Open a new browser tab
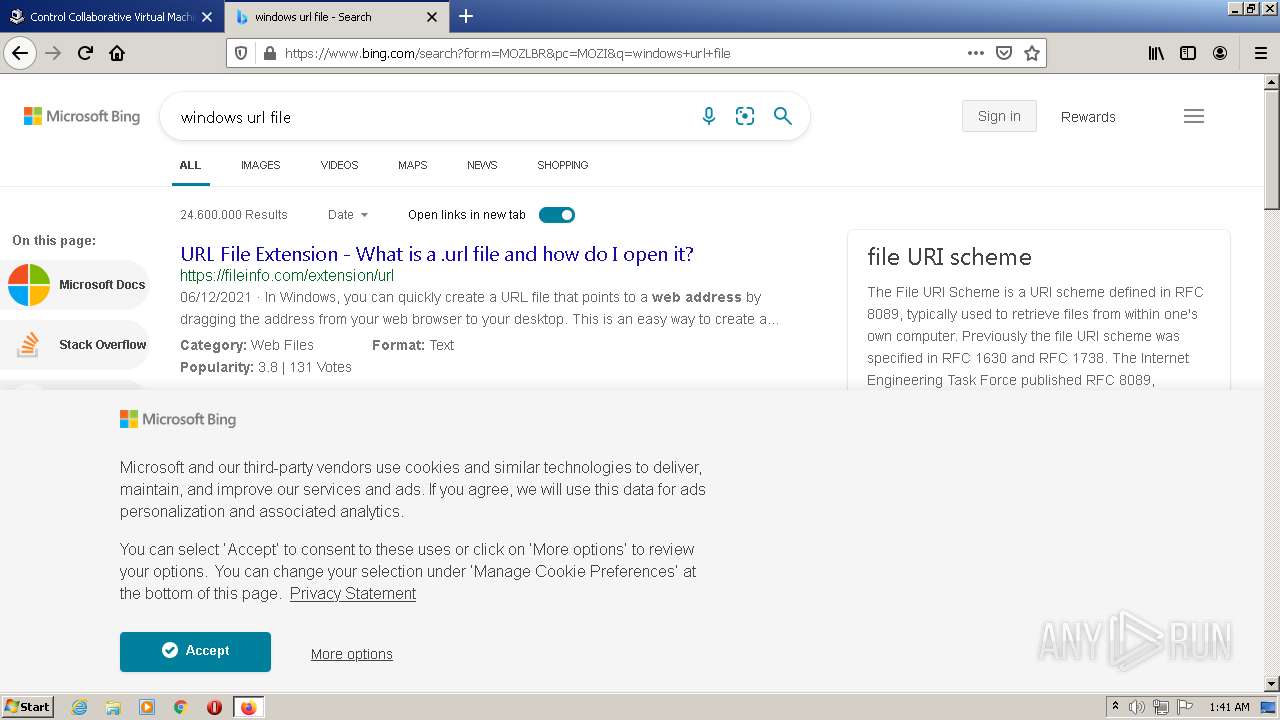This screenshot has height=720, width=1280. [x=466, y=16]
